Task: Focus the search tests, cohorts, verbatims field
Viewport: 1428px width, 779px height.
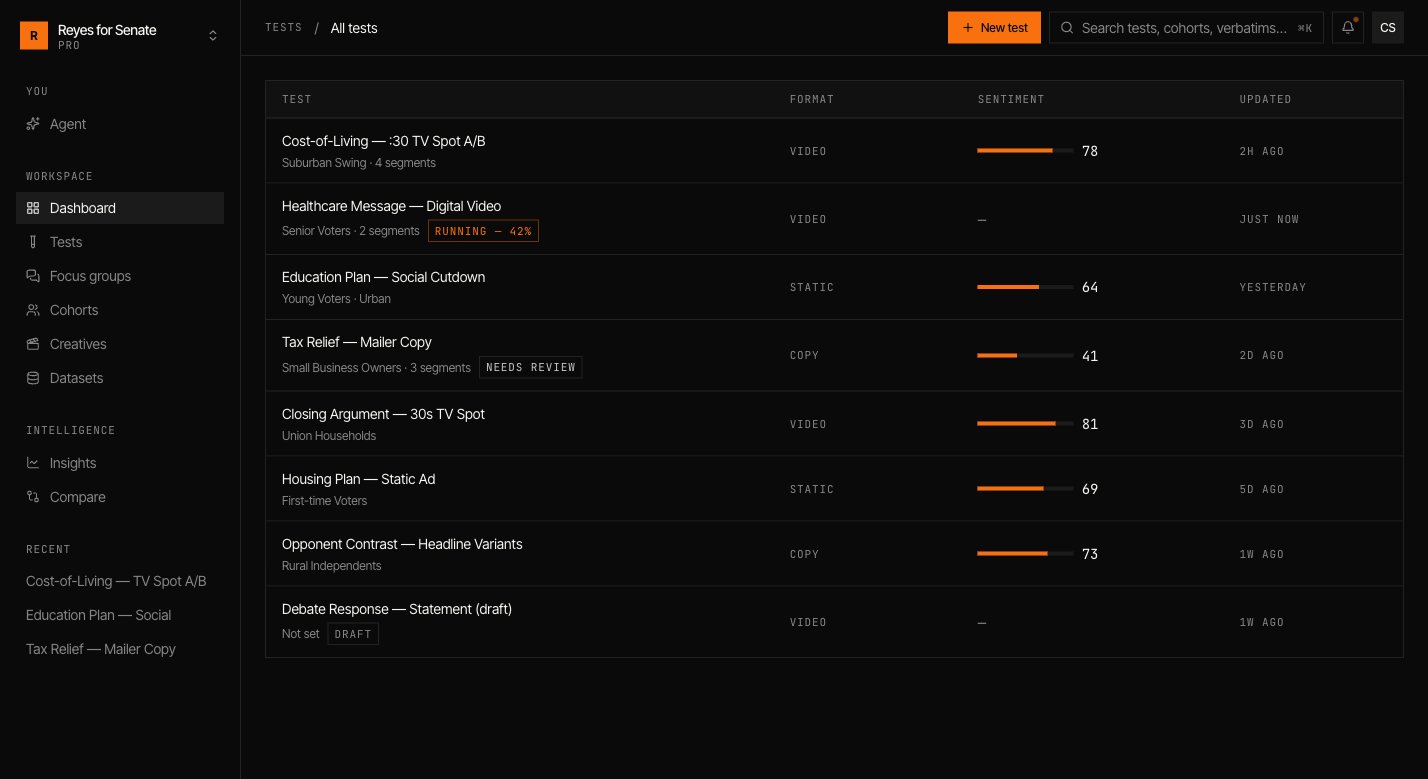Action: [1186, 28]
